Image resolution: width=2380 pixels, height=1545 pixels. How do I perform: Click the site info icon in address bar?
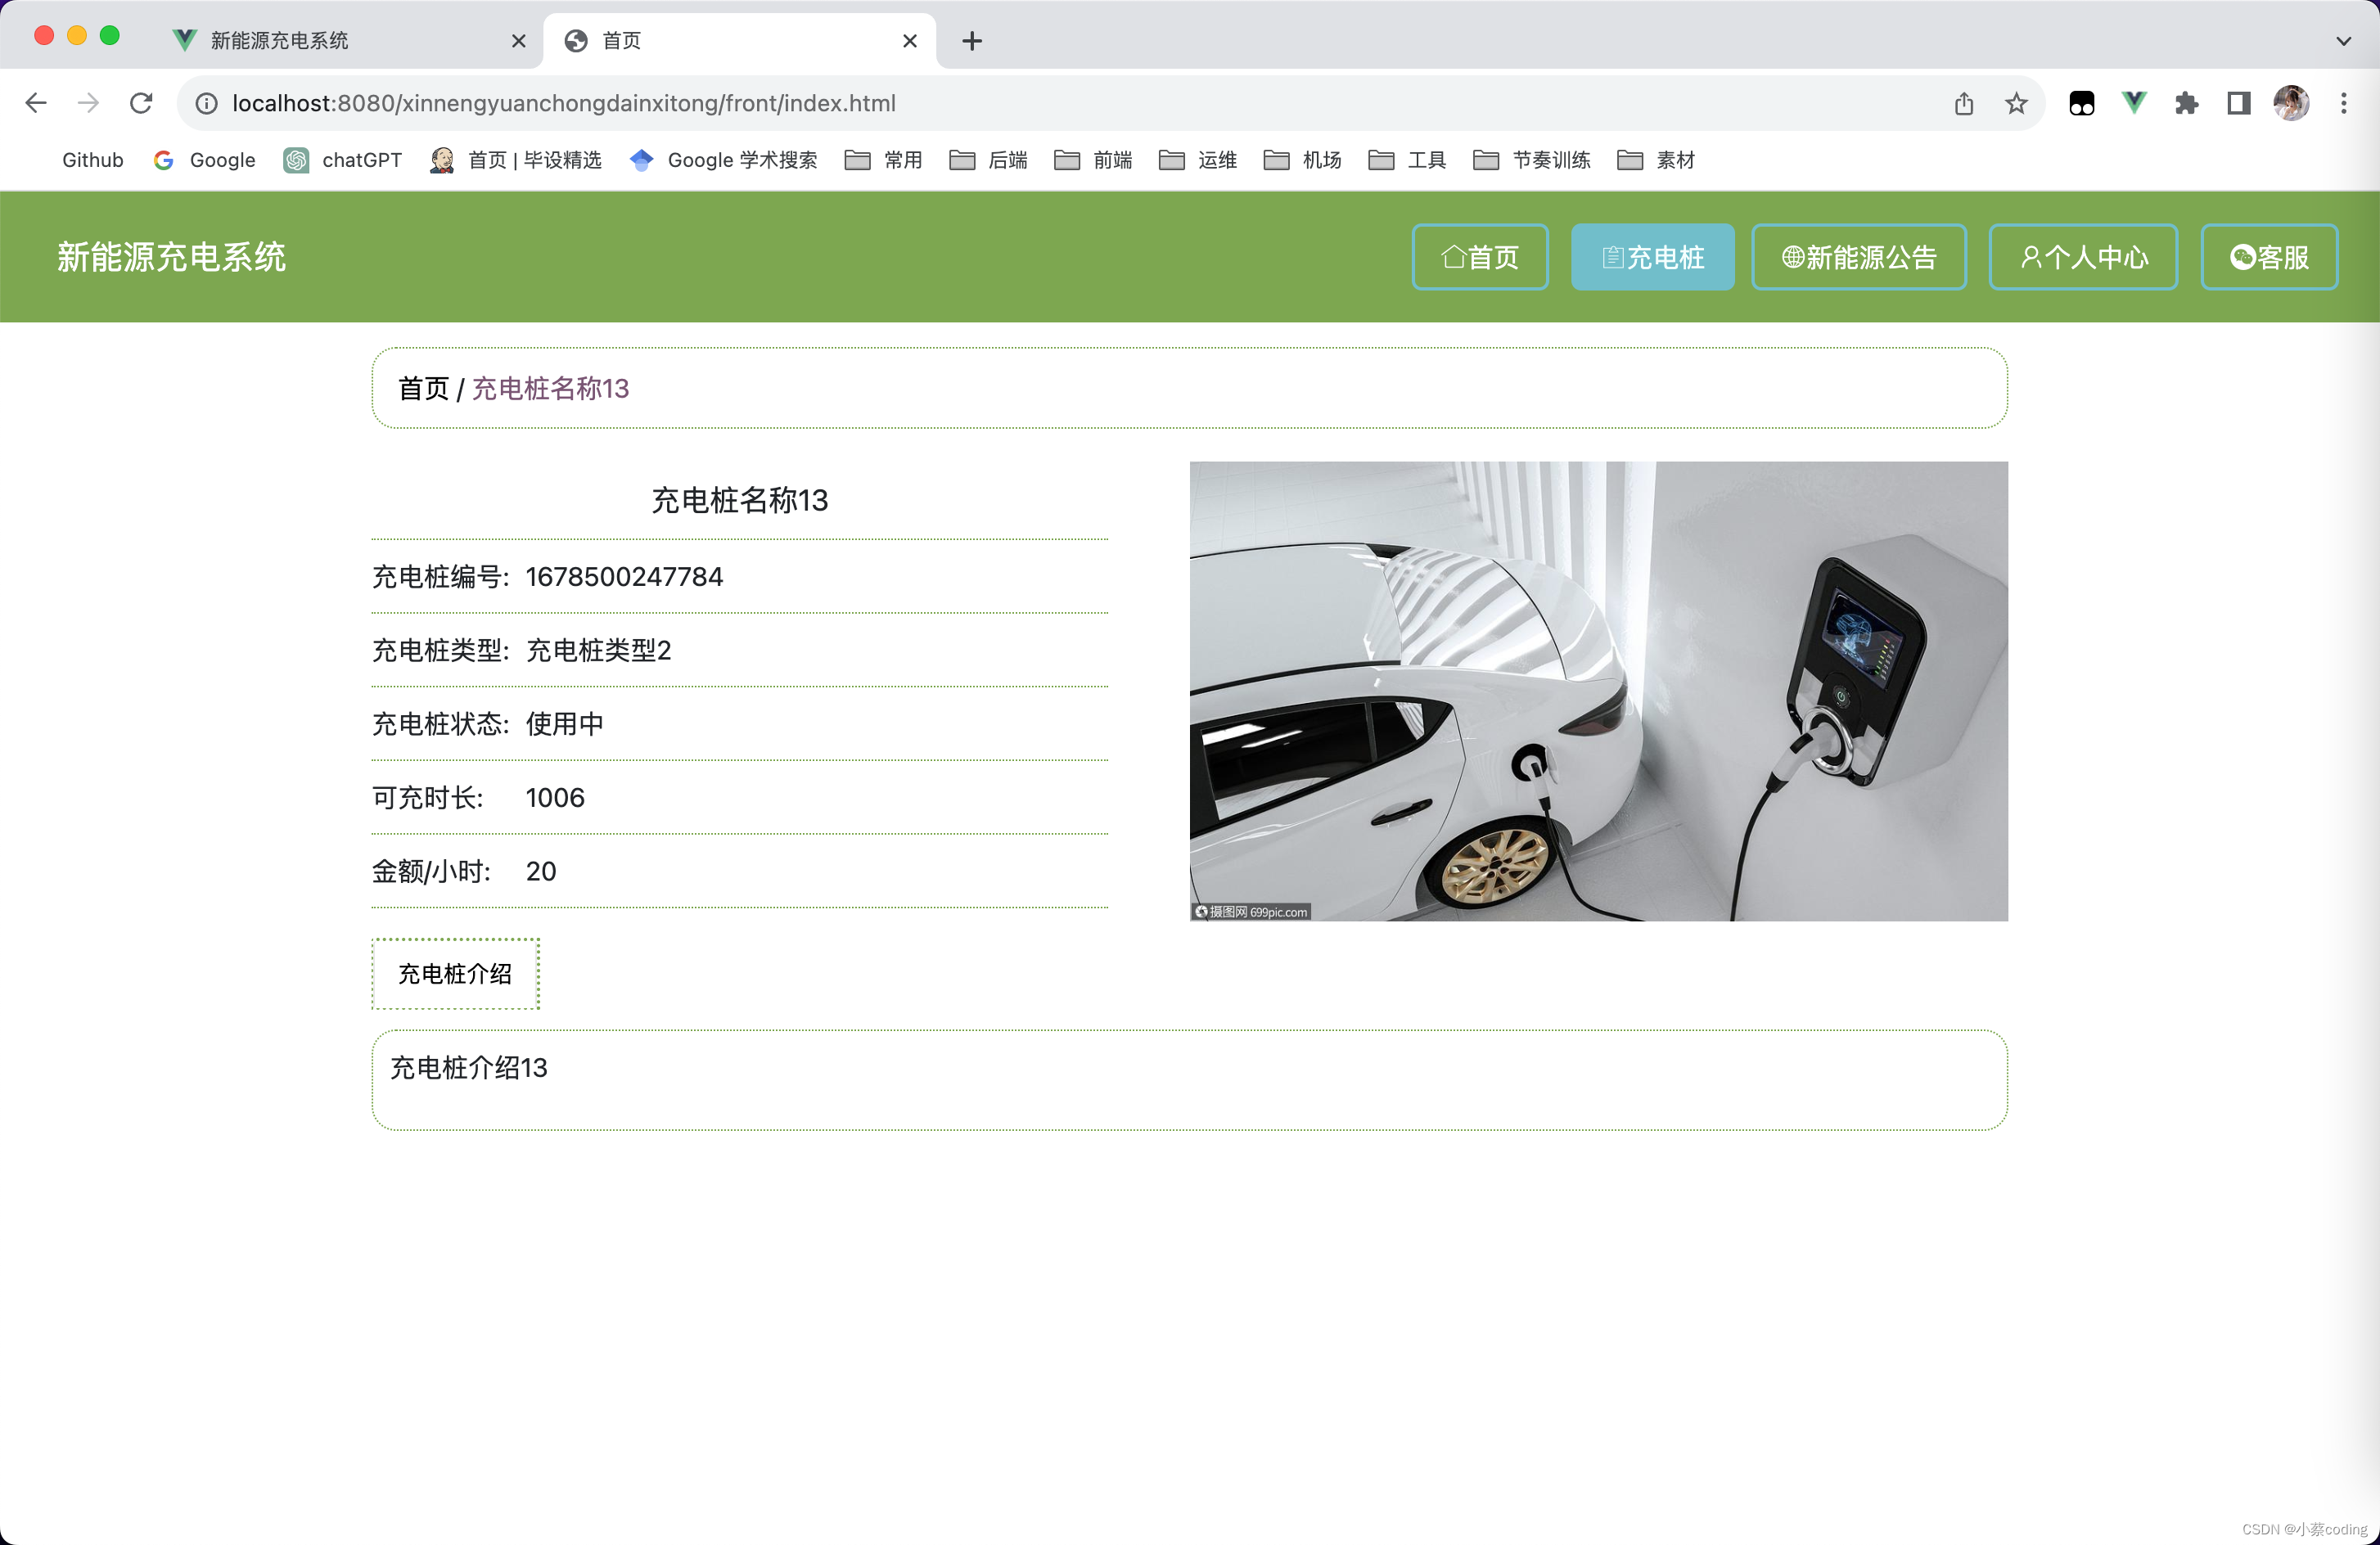pos(206,103)
